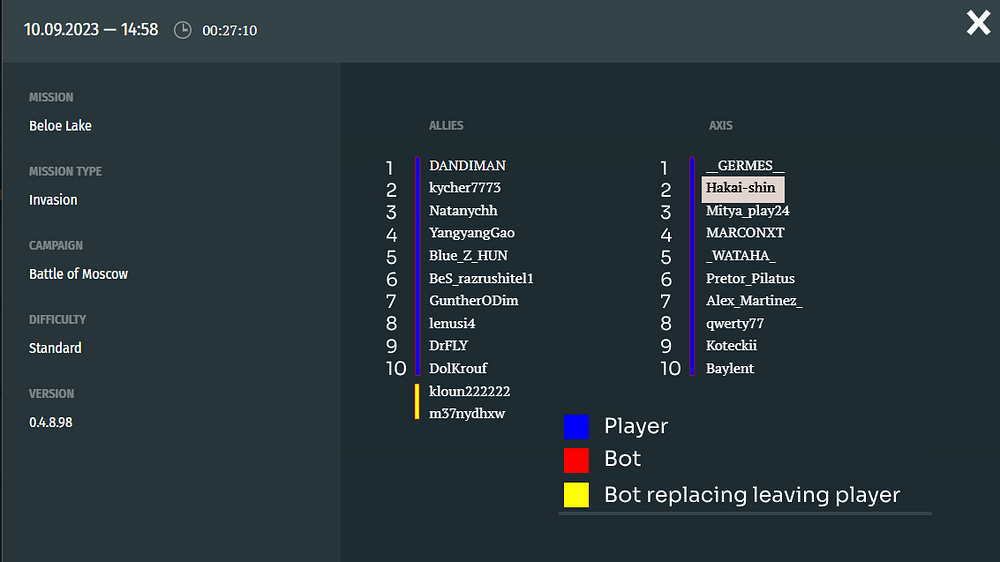
Task: Select highlighted player Hakai-shin
Action: [742, 188]
